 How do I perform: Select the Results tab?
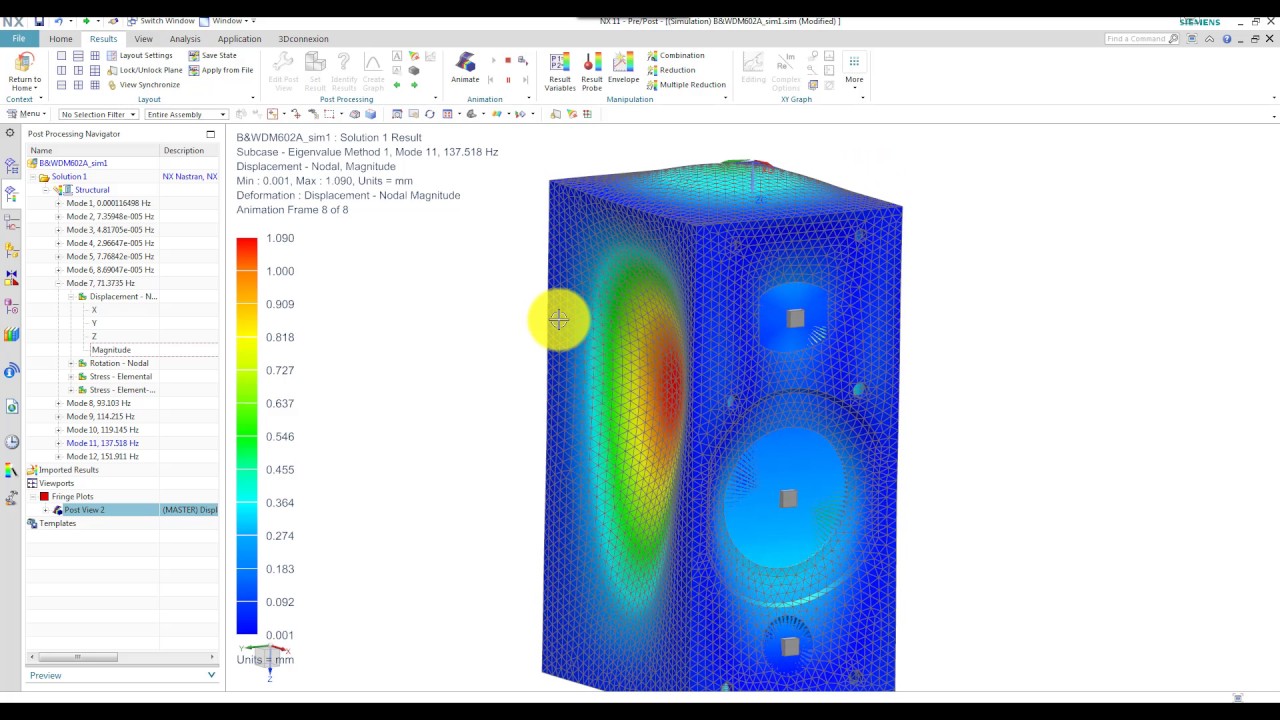click(103, 39)
